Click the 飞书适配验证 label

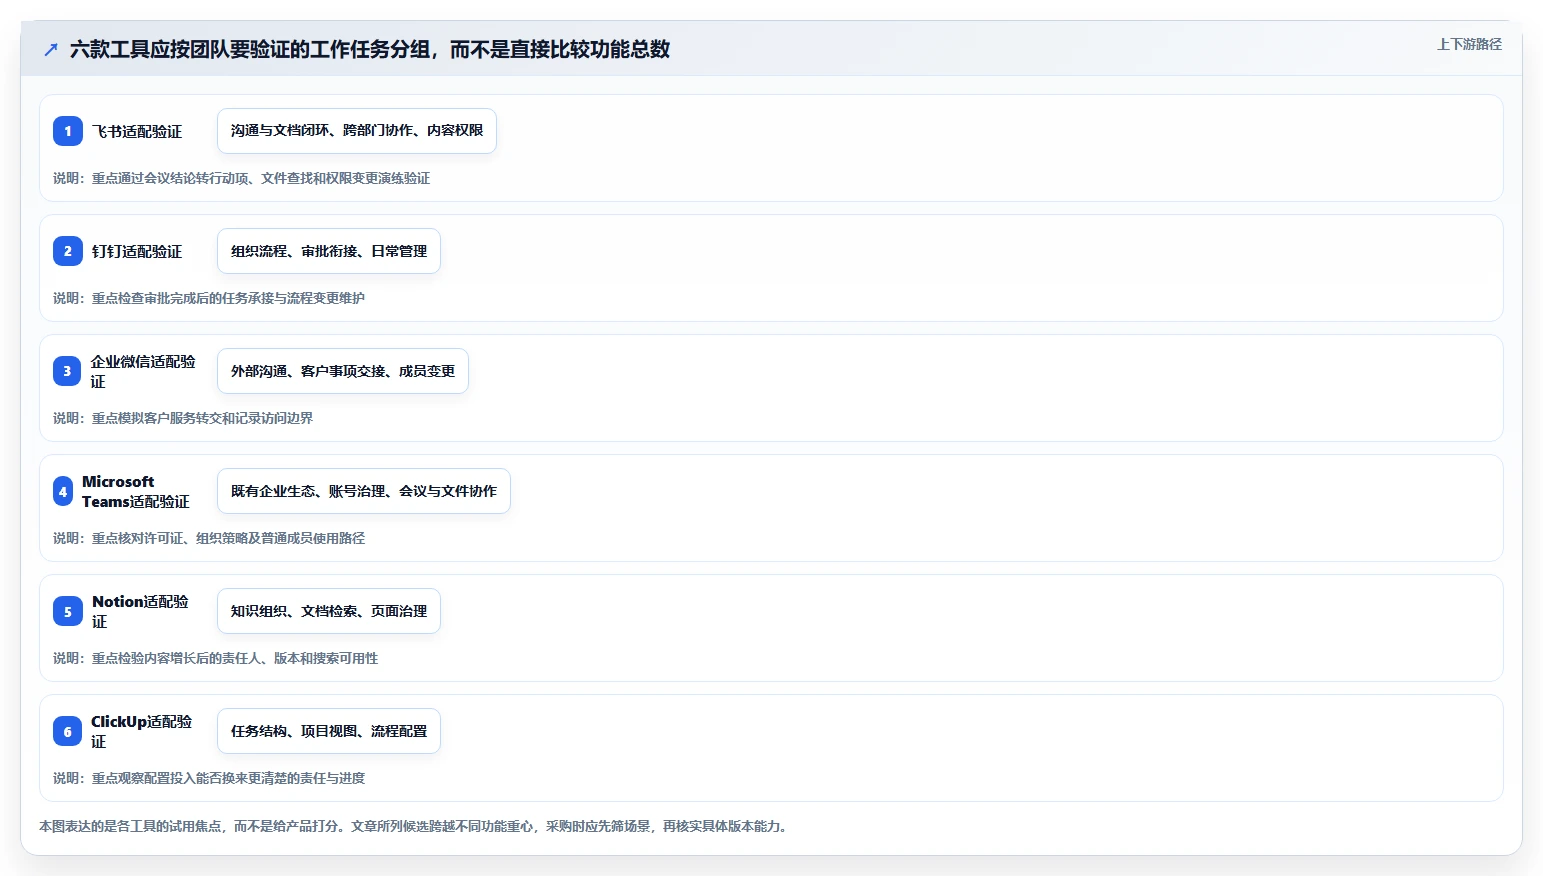coord(137,131)
